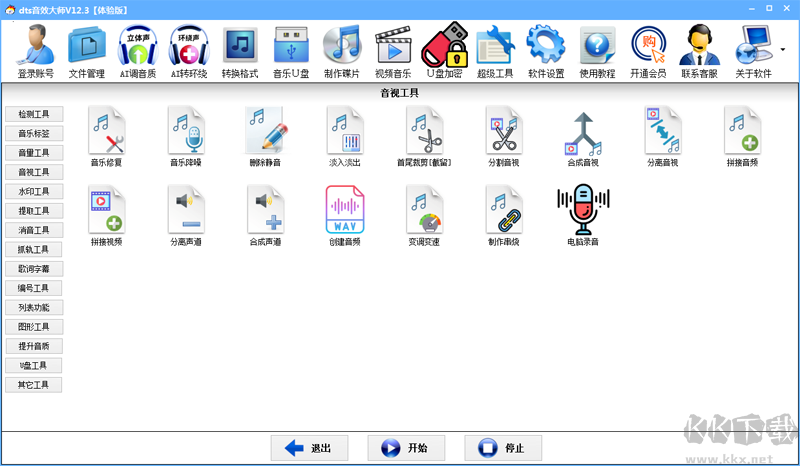Start the 电脑录音 microphone recording tool

582,210
